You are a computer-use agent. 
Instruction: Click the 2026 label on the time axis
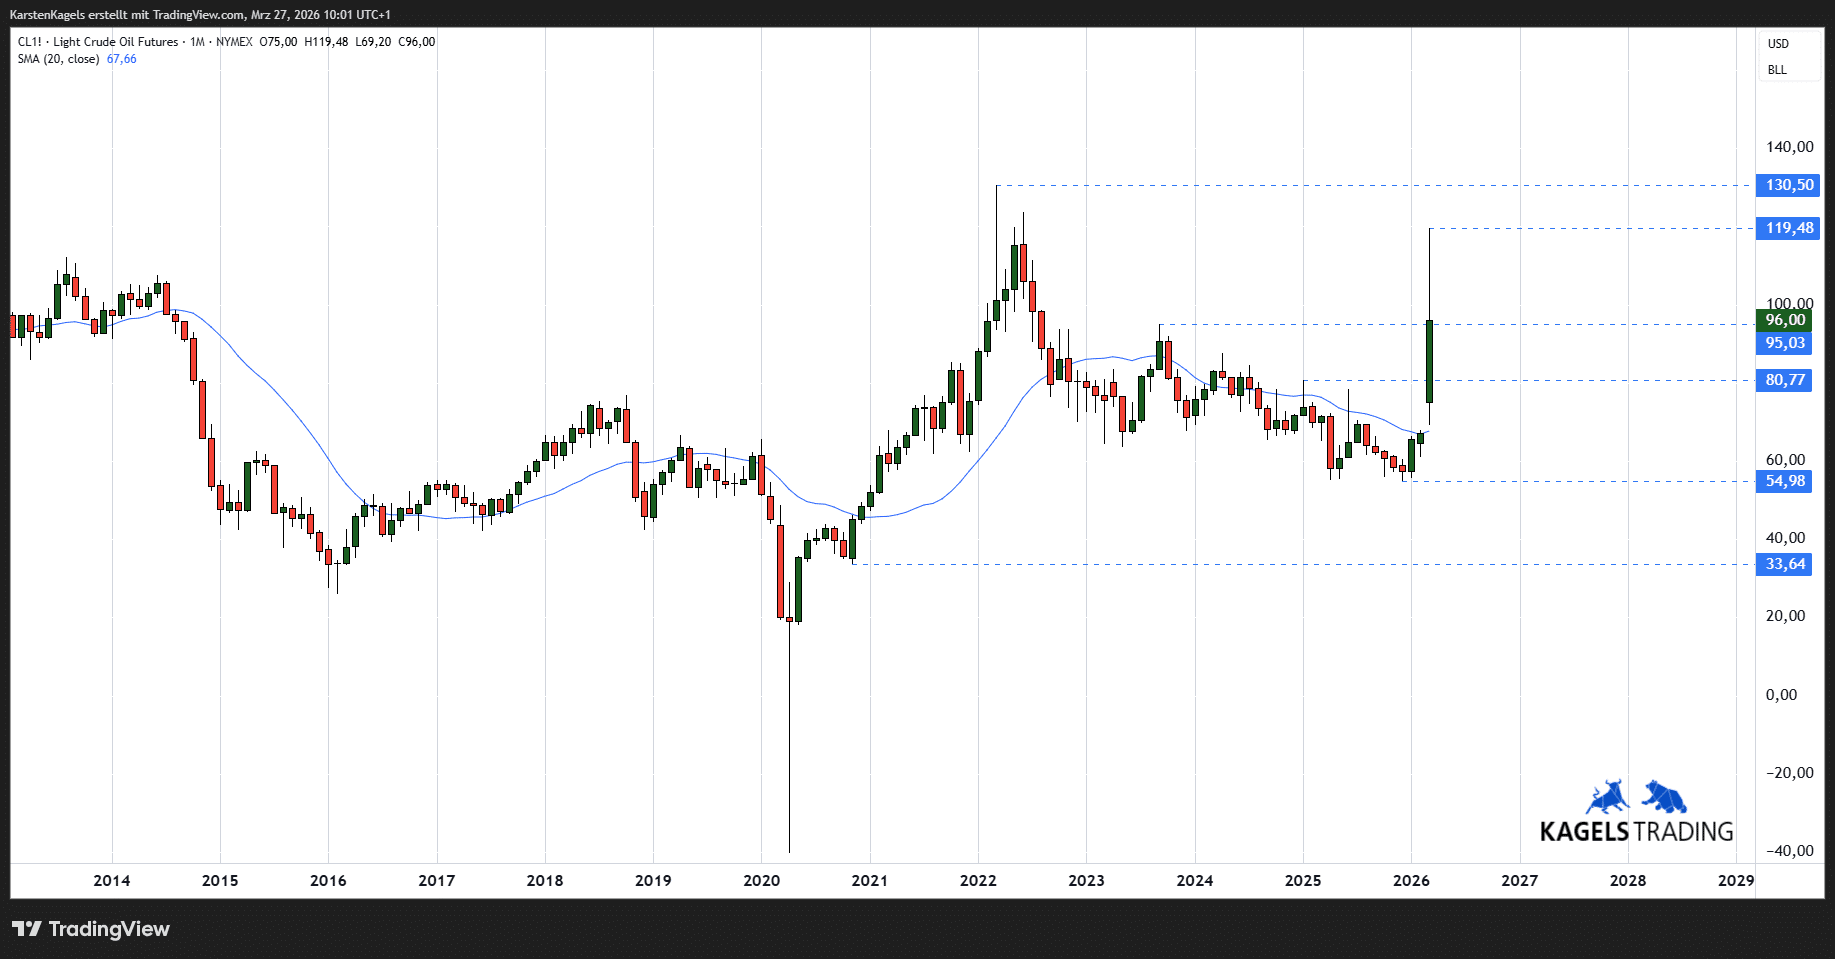coord(1411,881)
